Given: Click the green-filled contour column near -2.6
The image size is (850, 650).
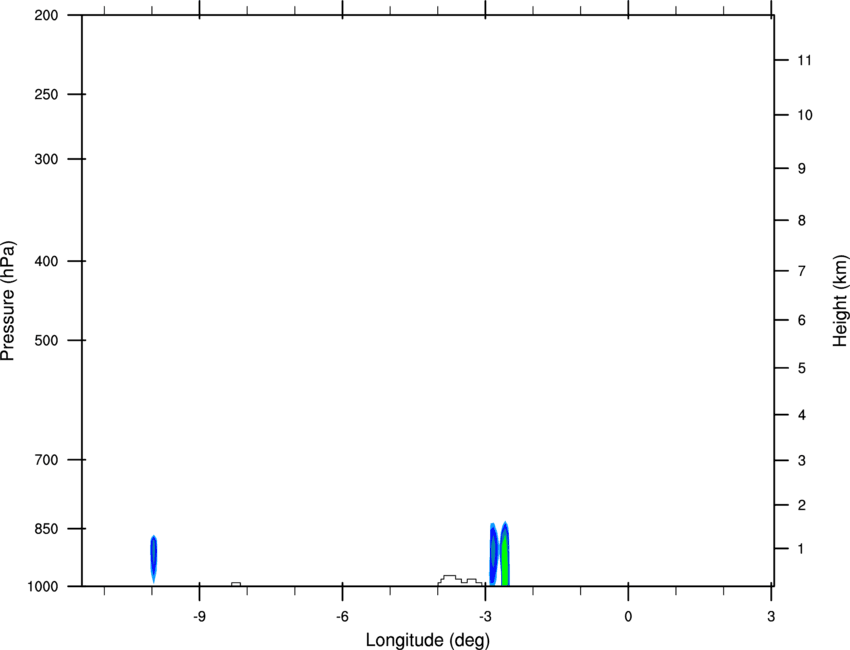Looking at the screenshot, I should [x=505, y=554].
